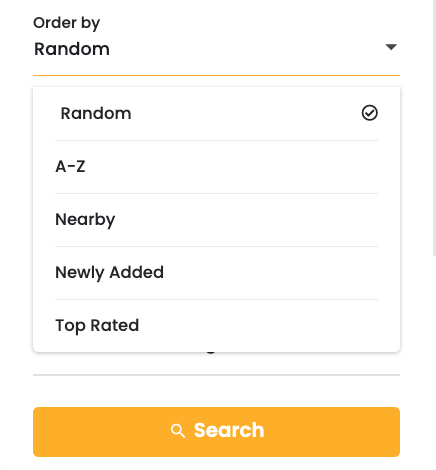Collapse the Order by dropdown arrow

(x=391, y=47)
